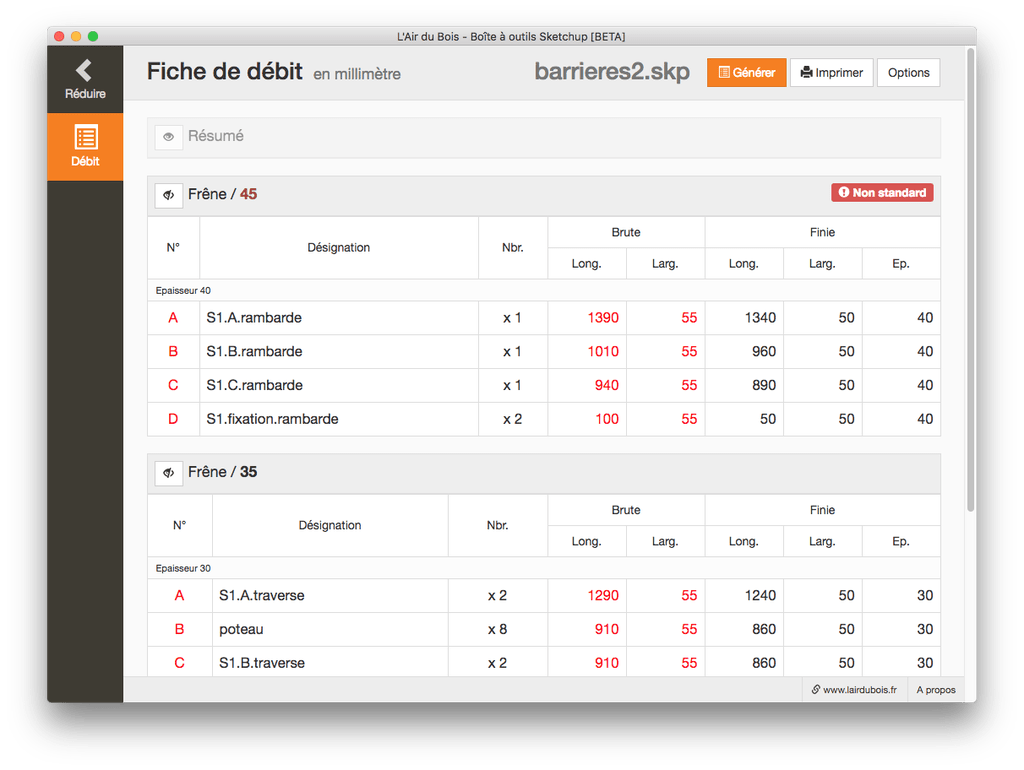This screenshot has width=1024, height=770.
Task: Click the Finie header in Frêne / 45 table
Action: click(x=822, y=233)
